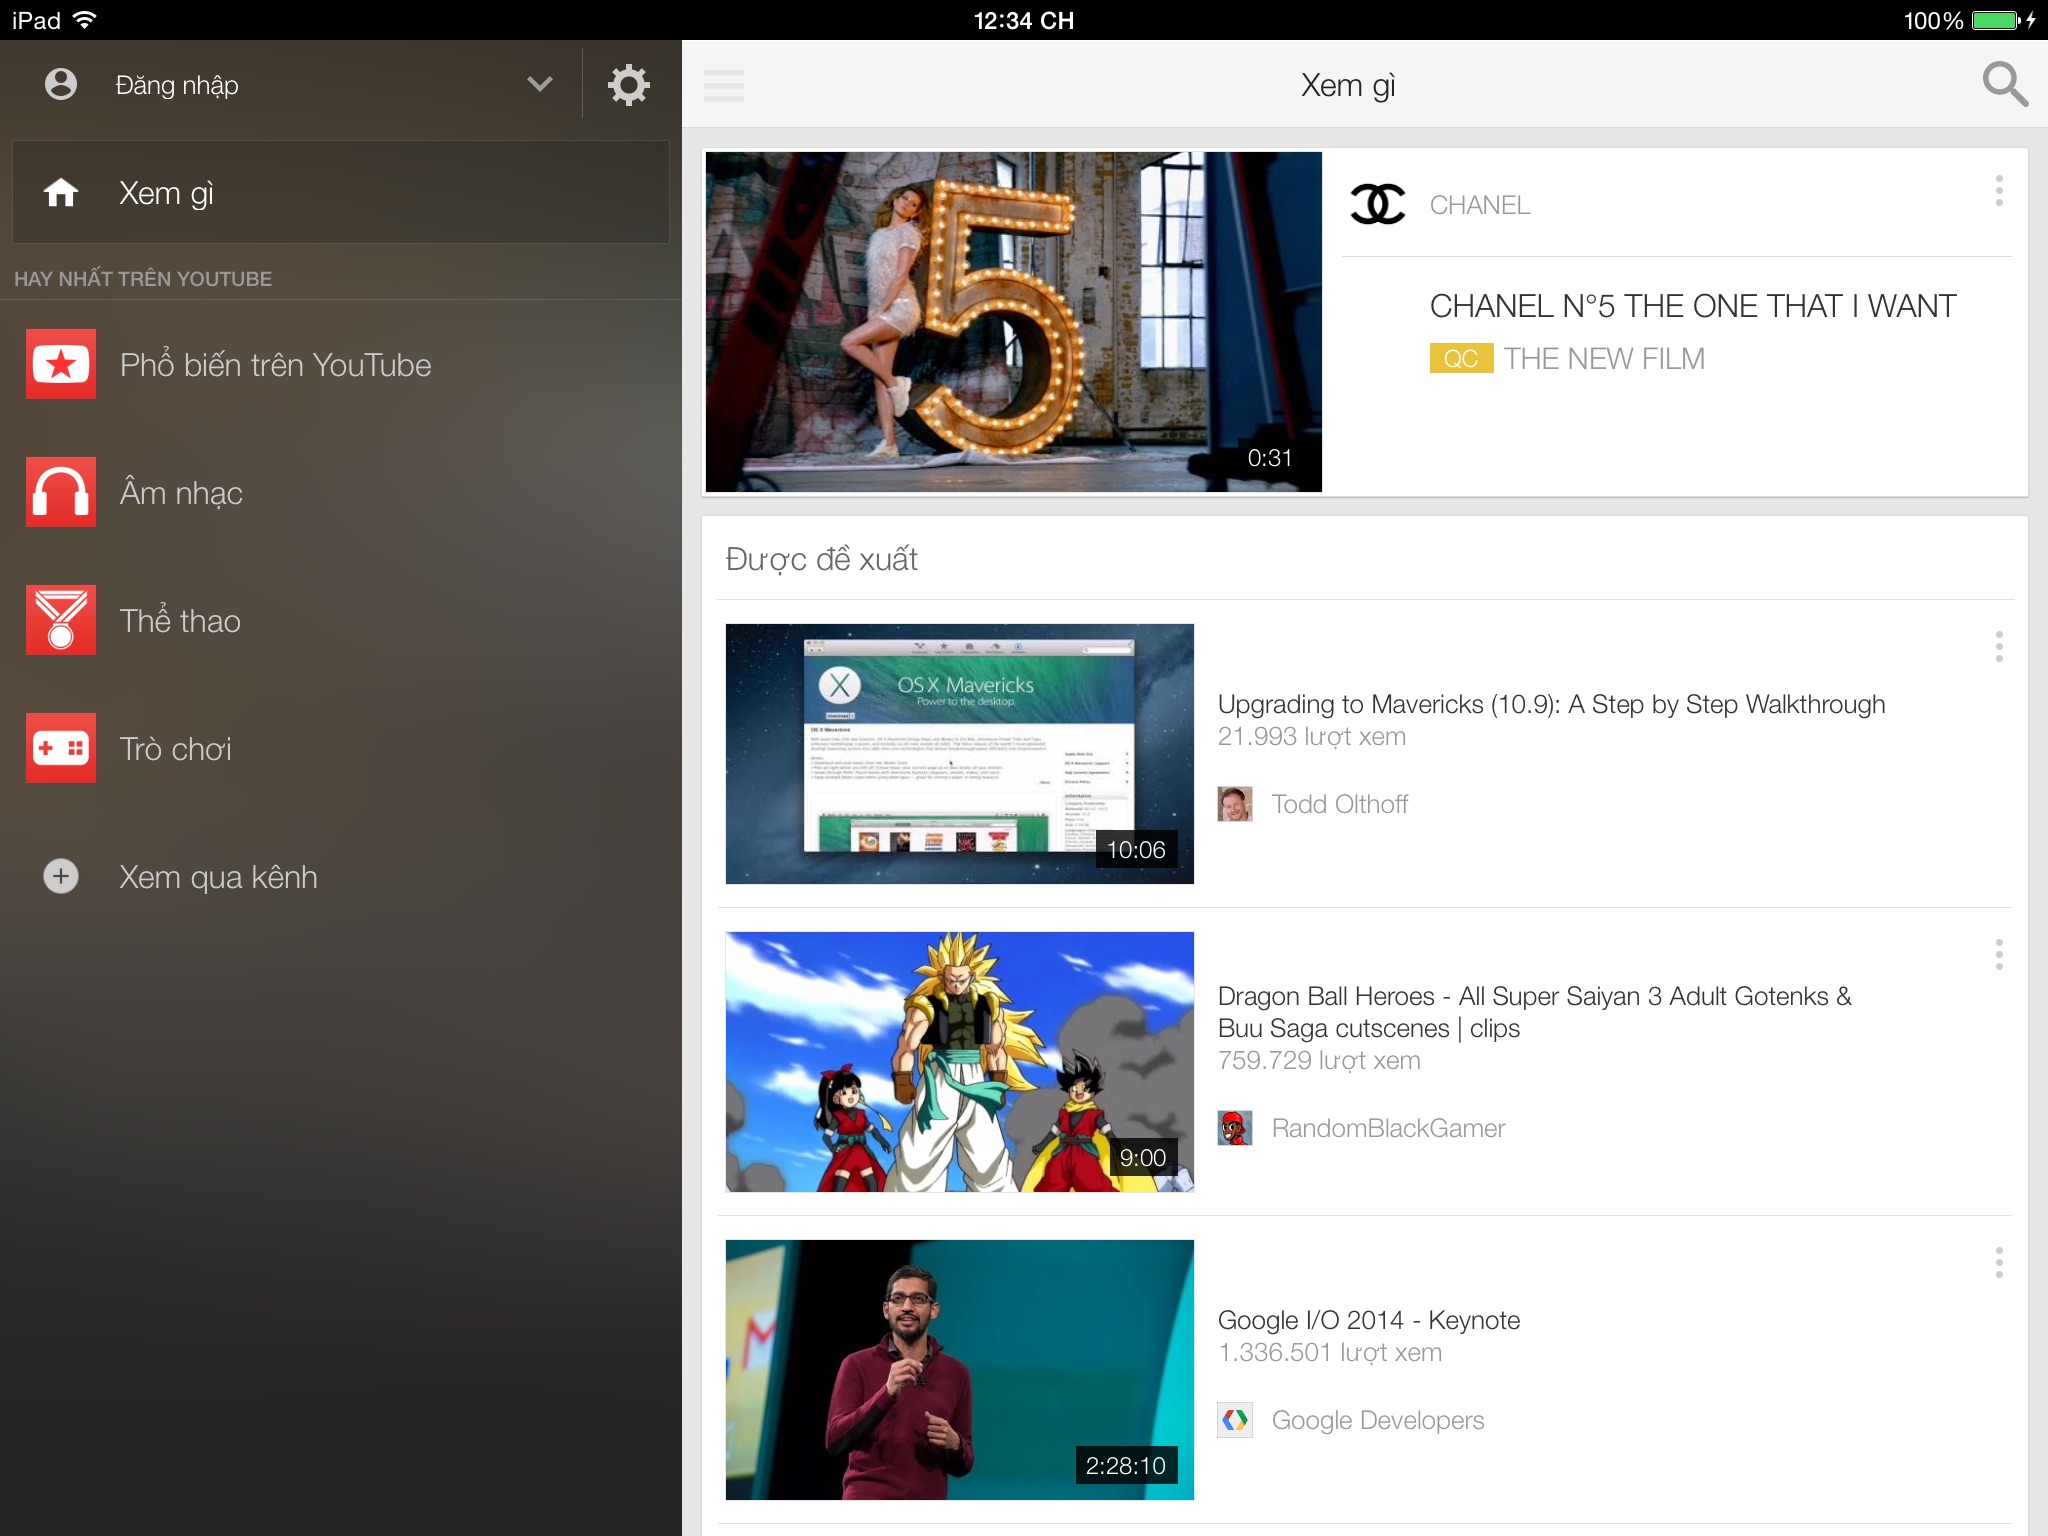
Task: Tap the 12:34 CH clock
Action: click(x=1024, y=20)
